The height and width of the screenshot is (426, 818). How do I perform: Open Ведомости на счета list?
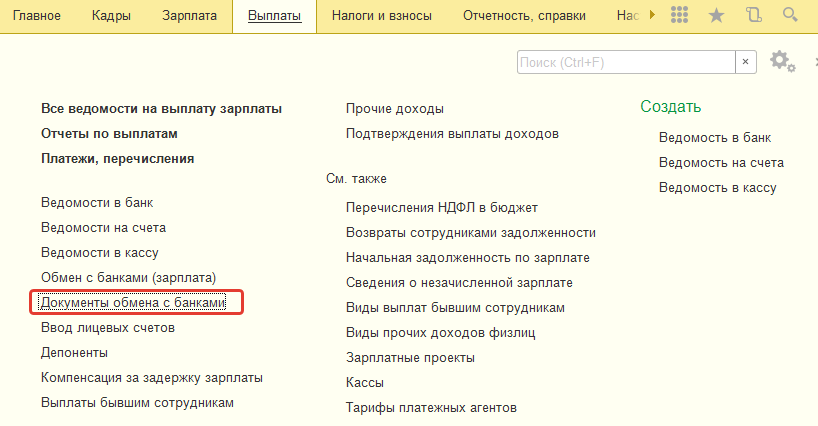point(103,227)
